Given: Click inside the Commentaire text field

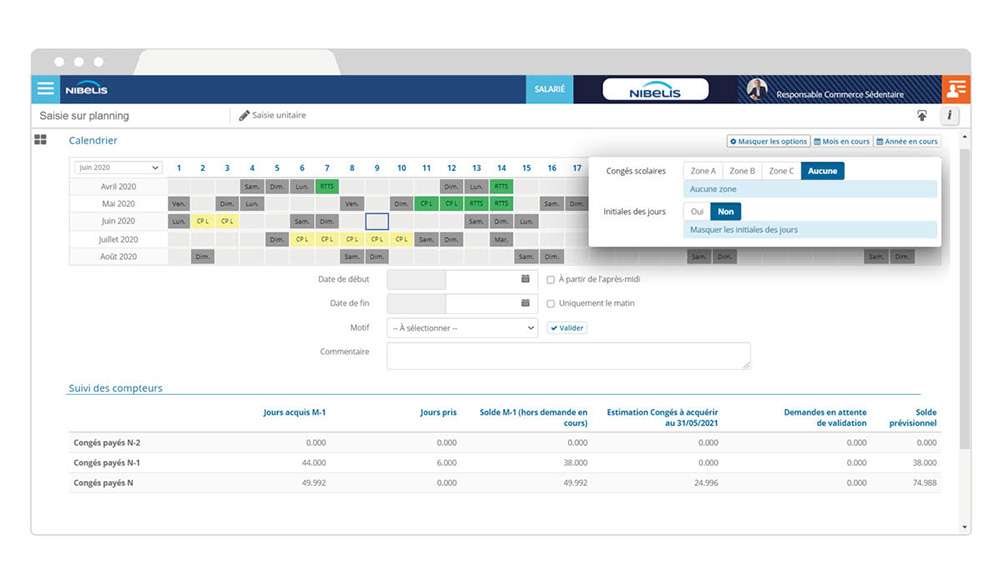Looking at the screenshot, I should (568, 356).
